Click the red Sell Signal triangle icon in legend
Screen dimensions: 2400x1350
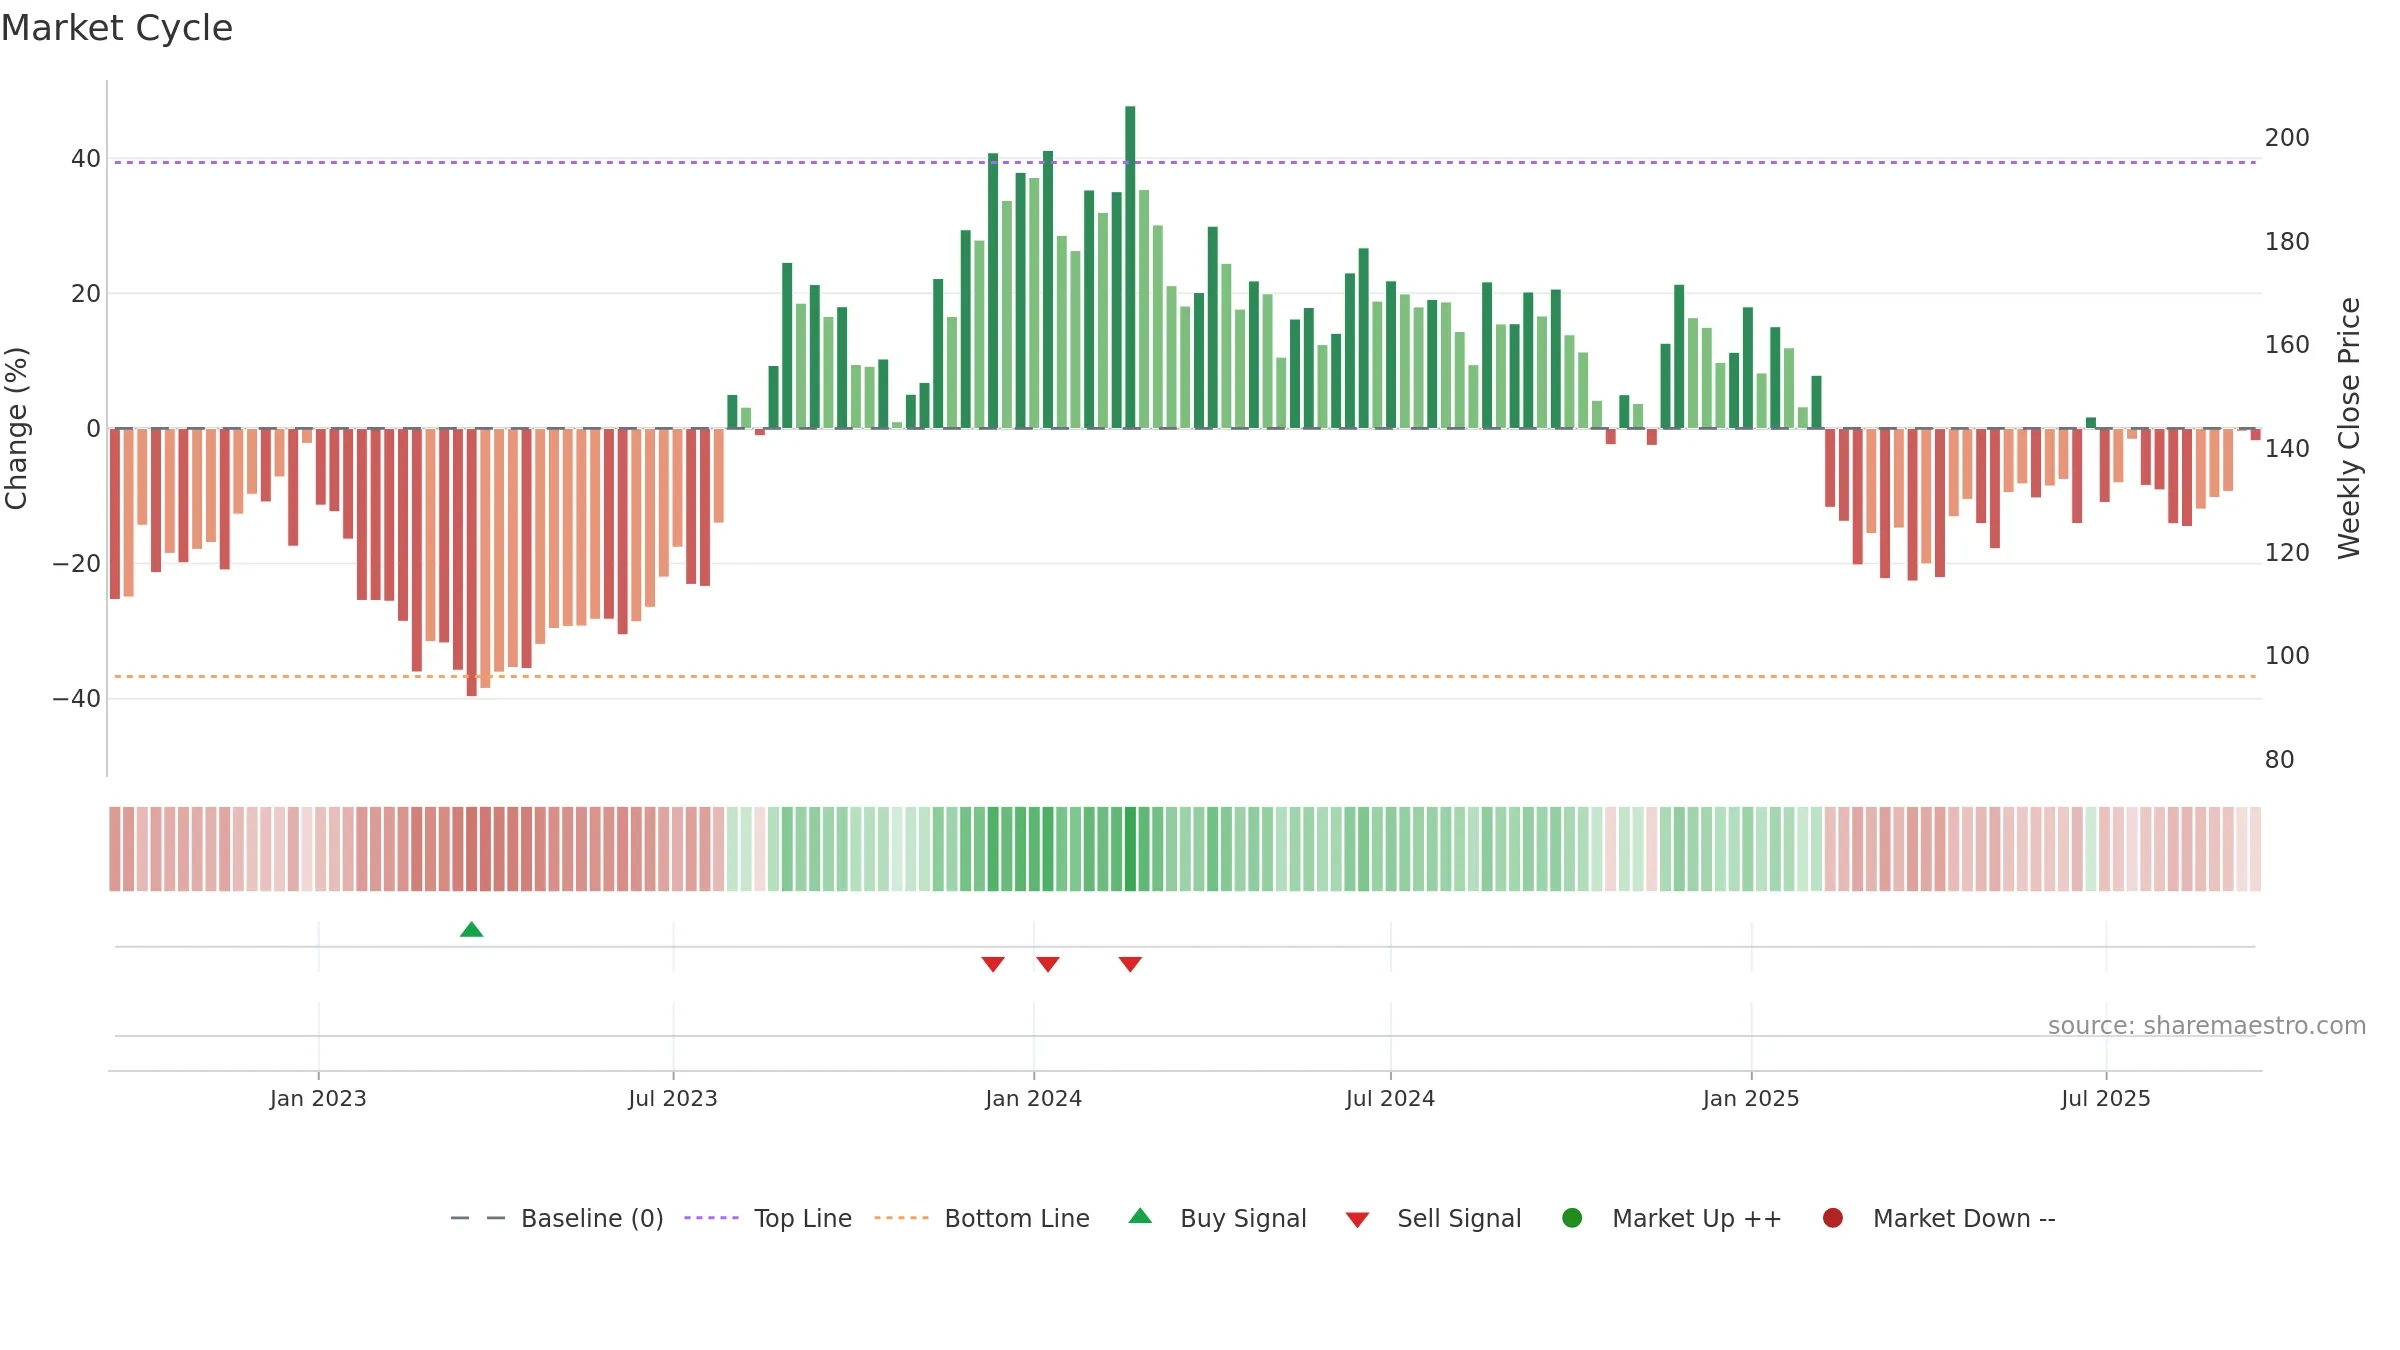1357,1220
